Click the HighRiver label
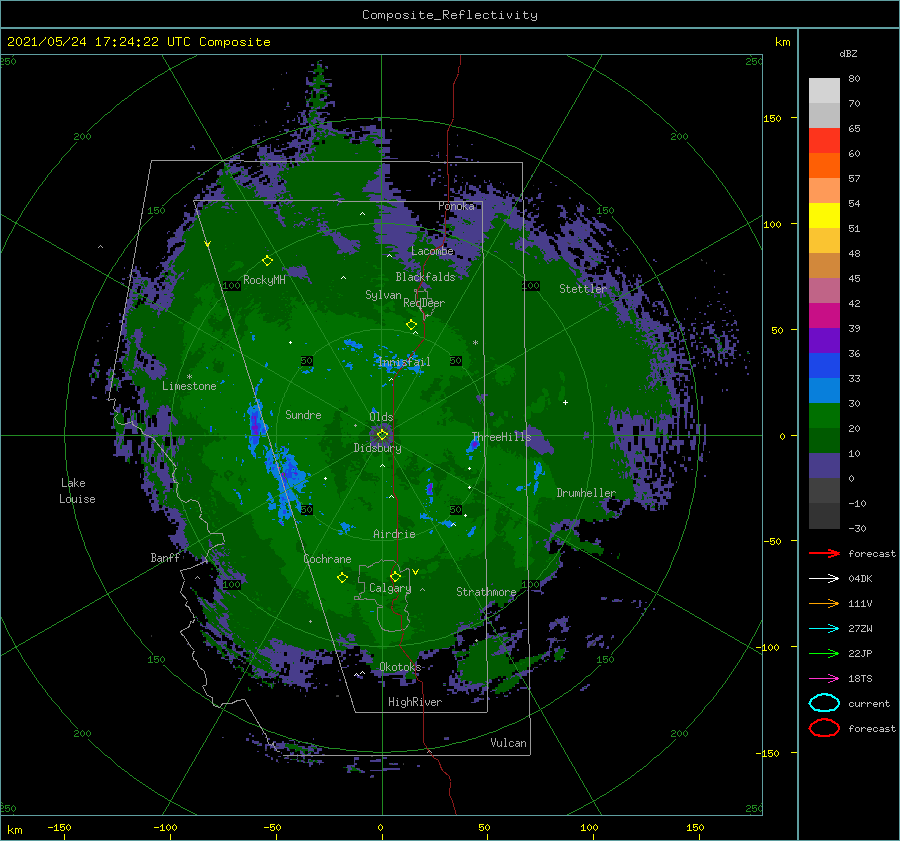This screenshot has height=841, width=900. 415,702
